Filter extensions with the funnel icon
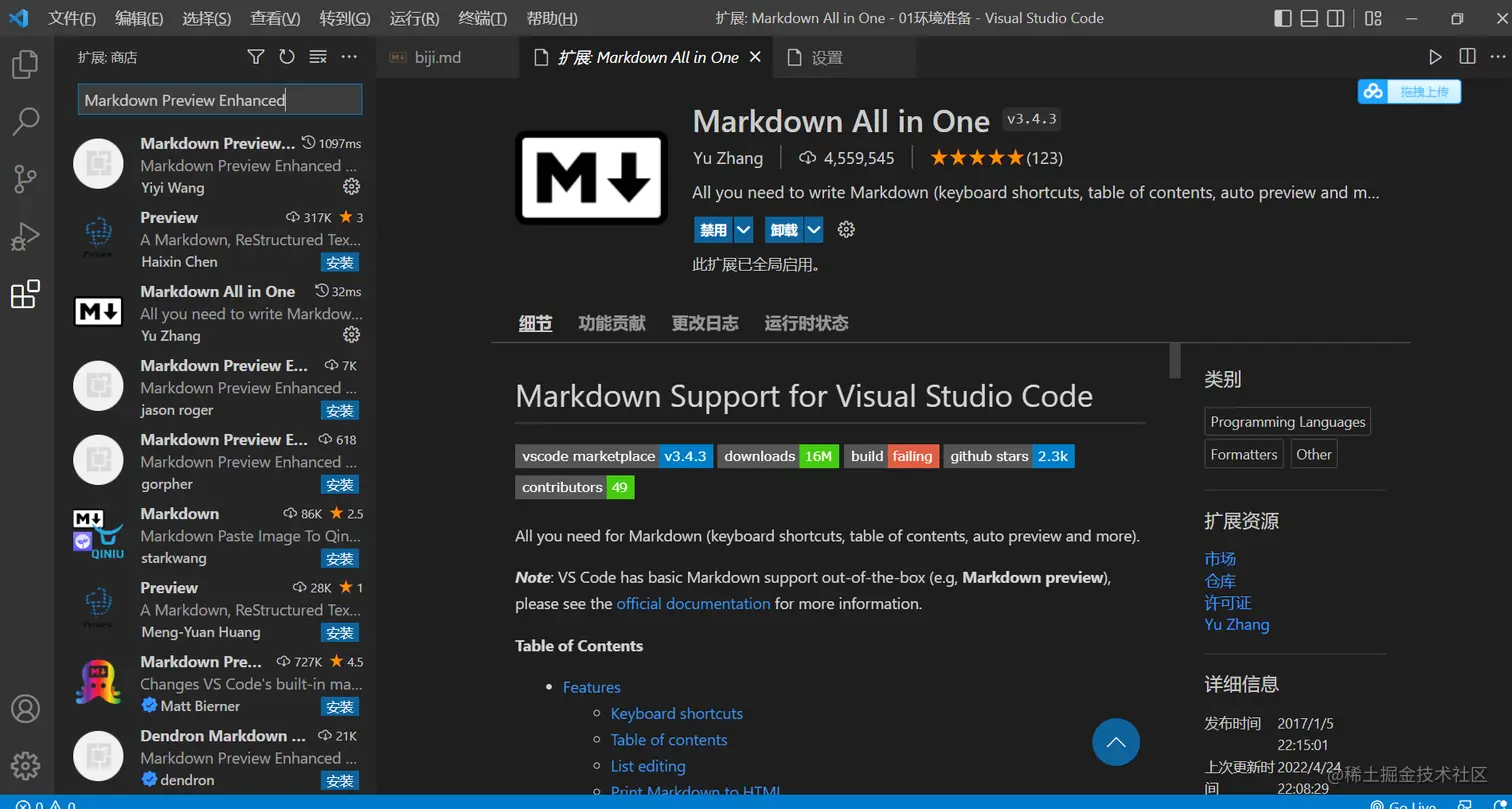 click(256, 57)
